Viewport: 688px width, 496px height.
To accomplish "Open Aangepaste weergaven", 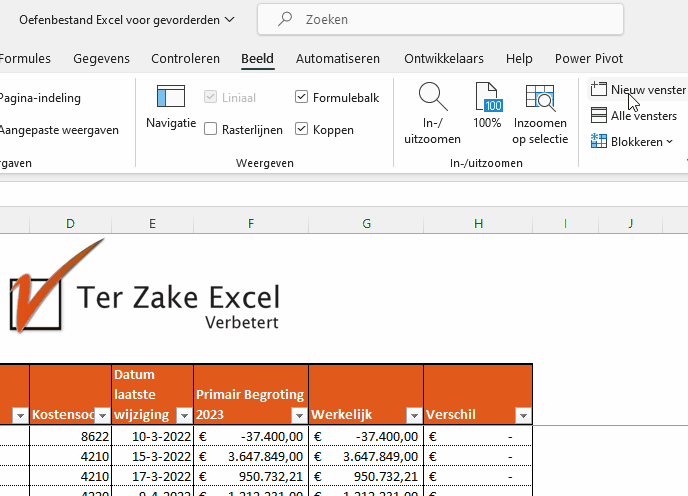I will (58, 130).
